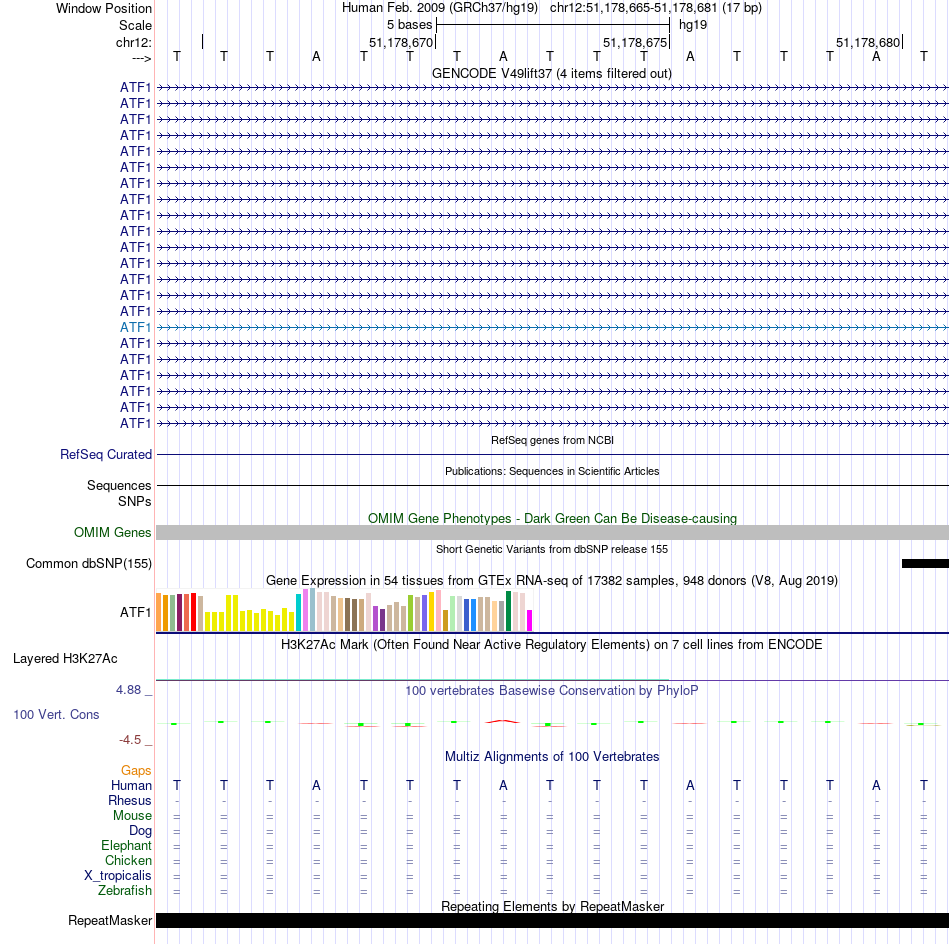Click the Layered H3K27Ac label
950x944 pixels.
click(x=65, y=659)
